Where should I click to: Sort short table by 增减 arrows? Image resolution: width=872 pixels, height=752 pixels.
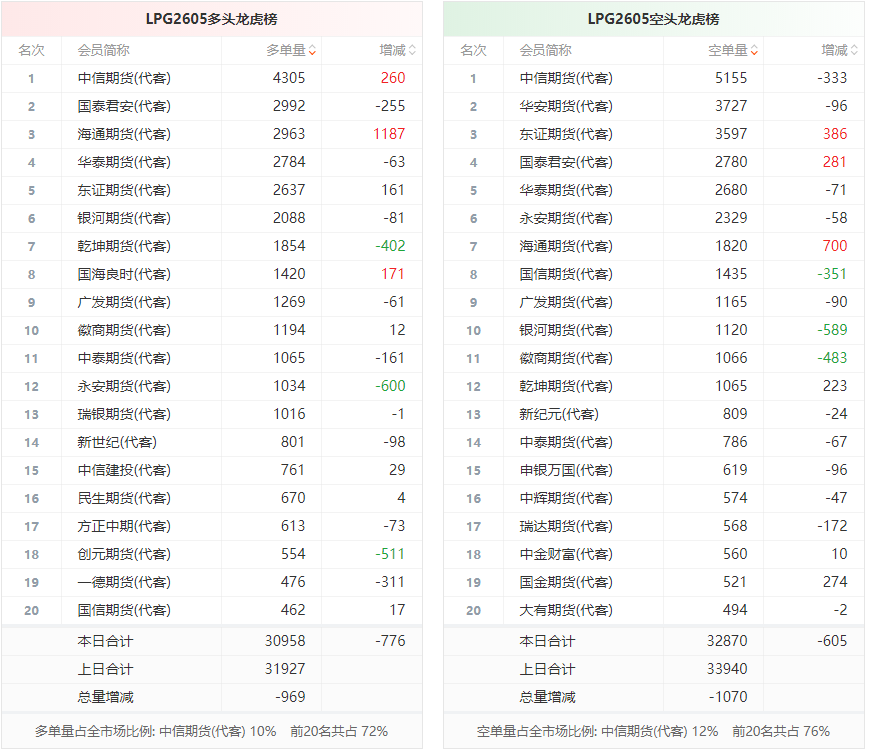click(855, 51)
